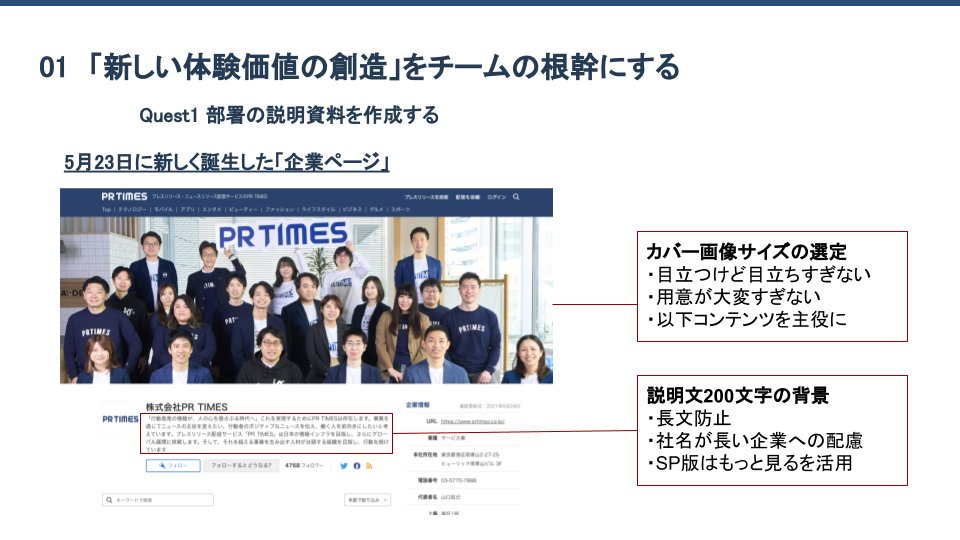Click the フォロー follow button
The image size is (960, 540).
pyautogui.click(x=173, y=466)
